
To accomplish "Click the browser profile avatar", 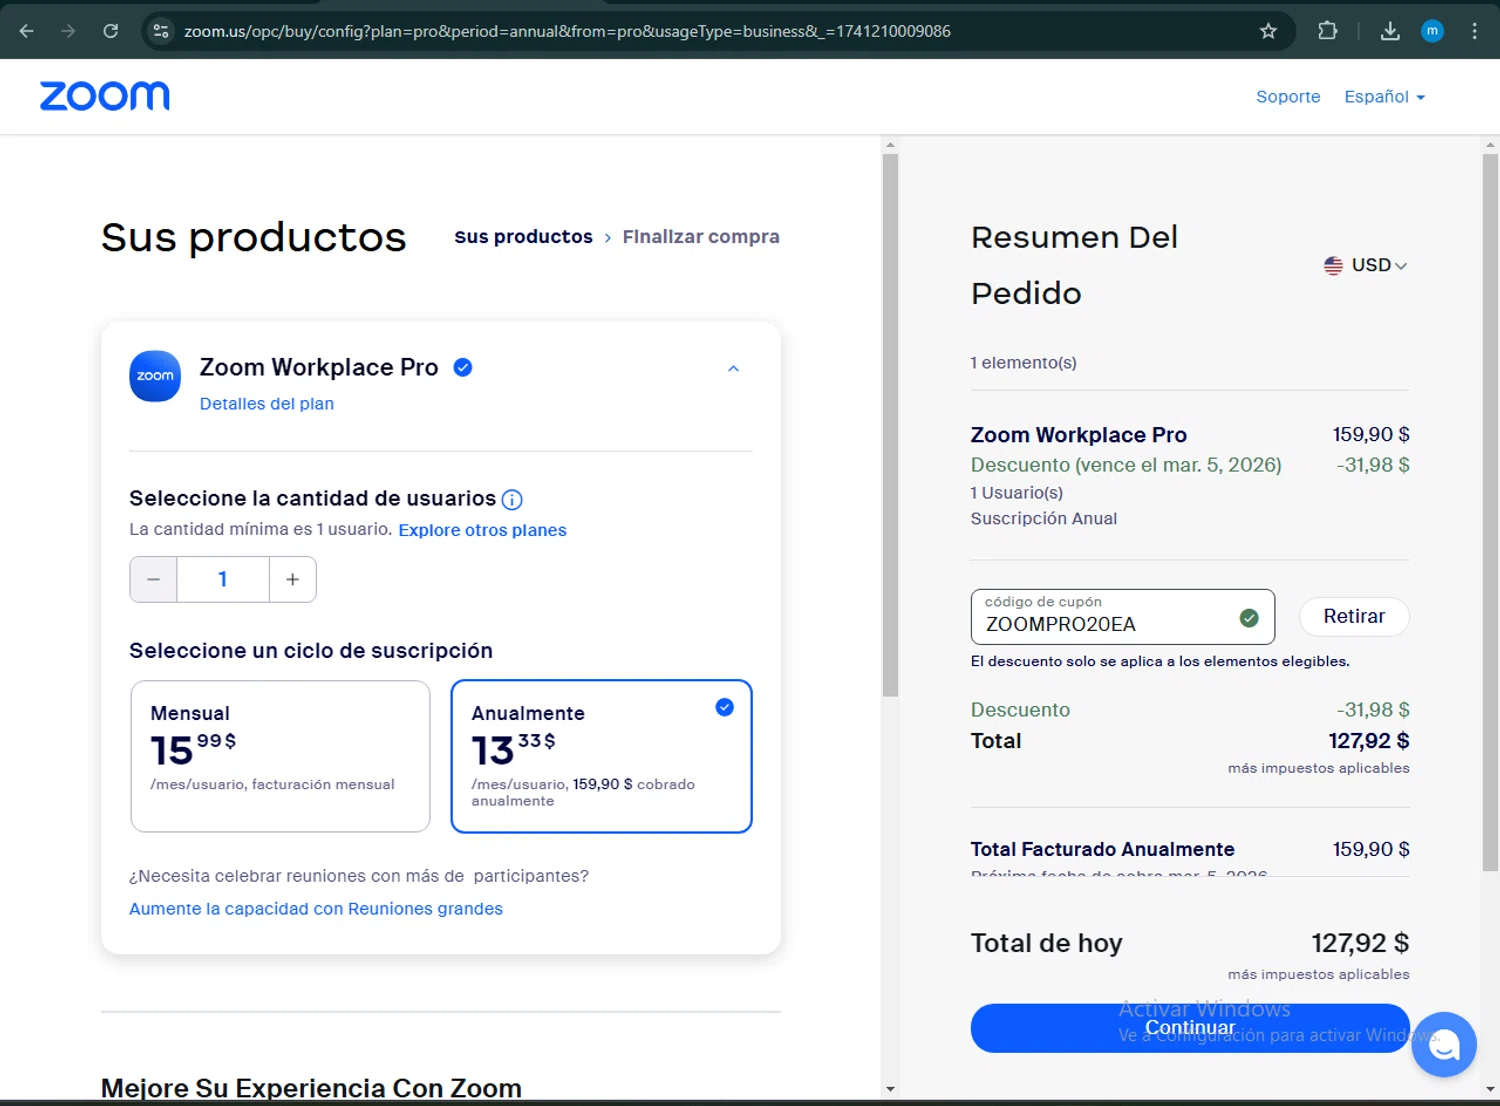I will coord(1432,31).
